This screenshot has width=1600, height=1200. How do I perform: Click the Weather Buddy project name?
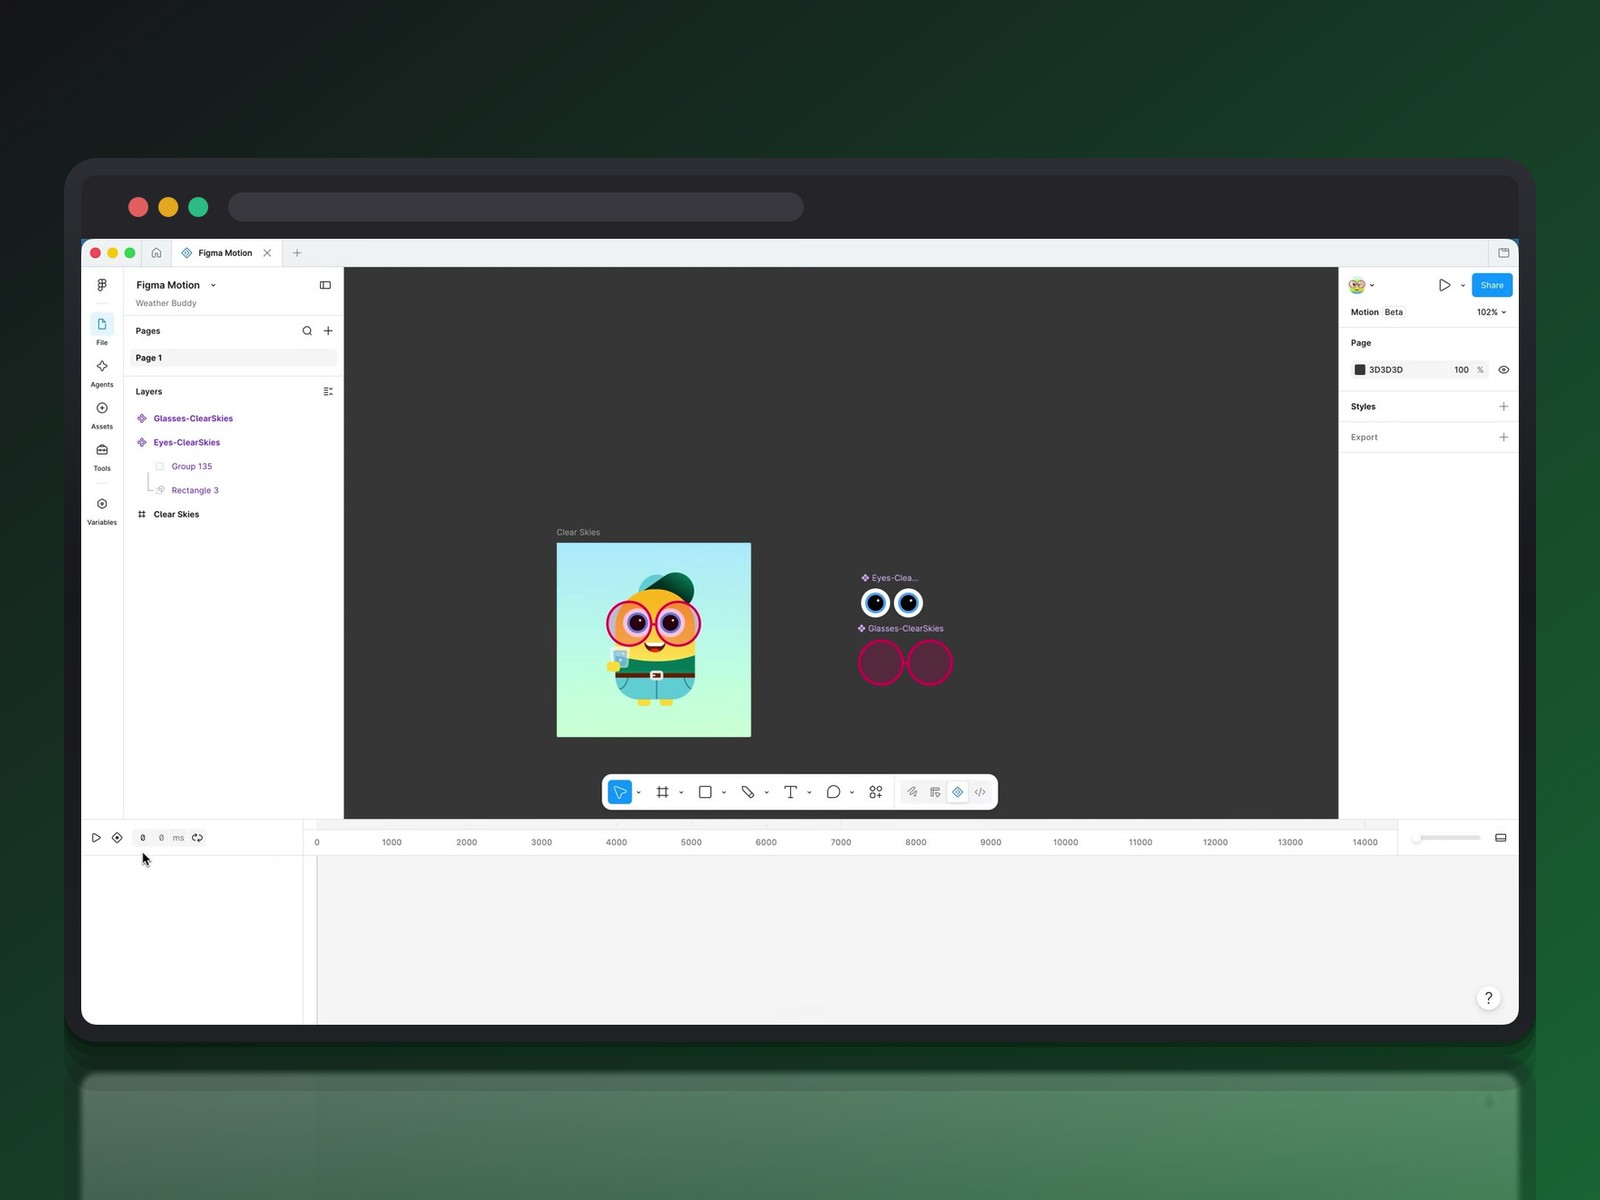click(x=166, y=303)
